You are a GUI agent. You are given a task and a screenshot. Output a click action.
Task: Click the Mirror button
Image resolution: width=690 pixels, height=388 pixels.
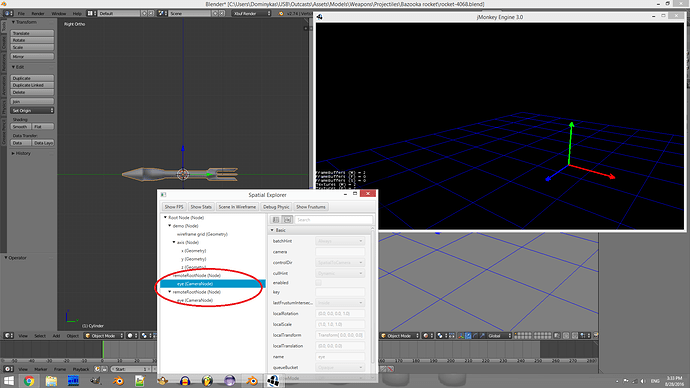point(32,56)
